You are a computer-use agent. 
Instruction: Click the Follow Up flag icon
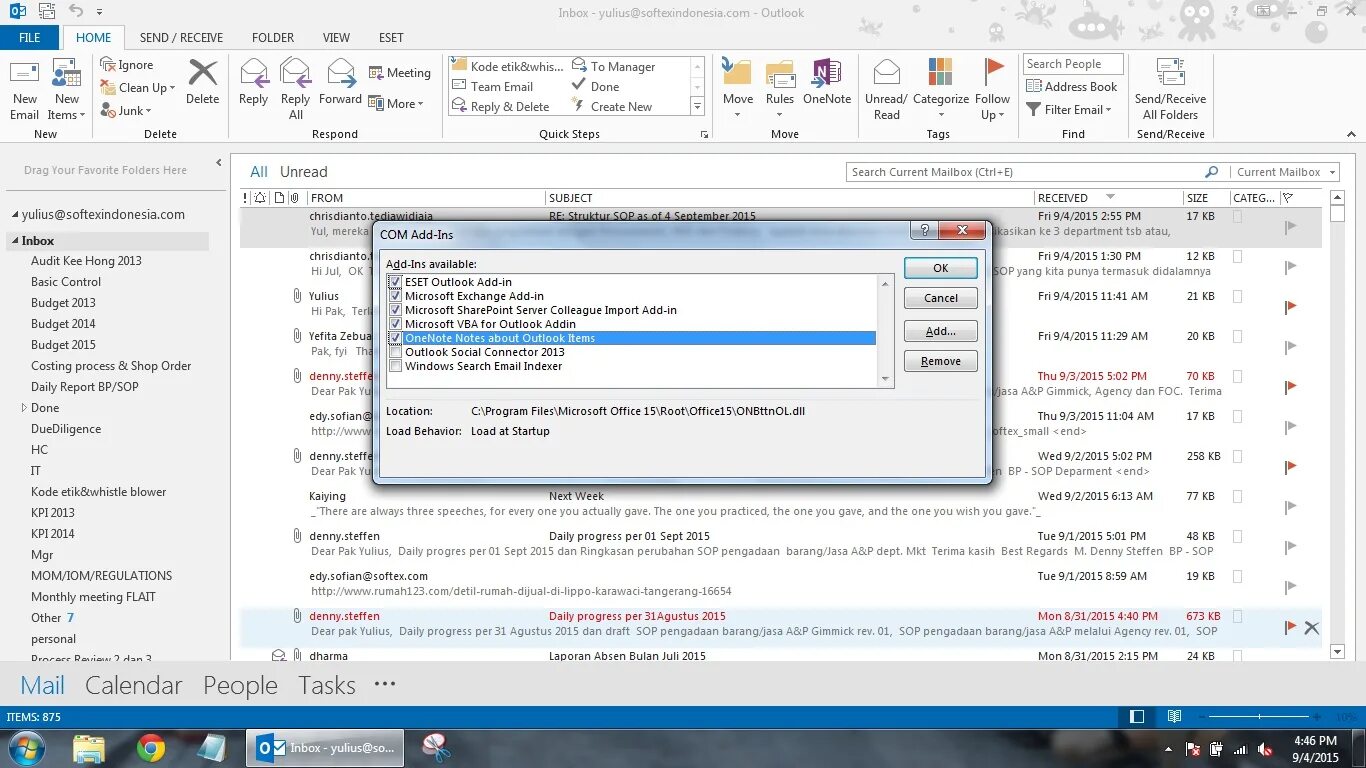tap(993, 72)
